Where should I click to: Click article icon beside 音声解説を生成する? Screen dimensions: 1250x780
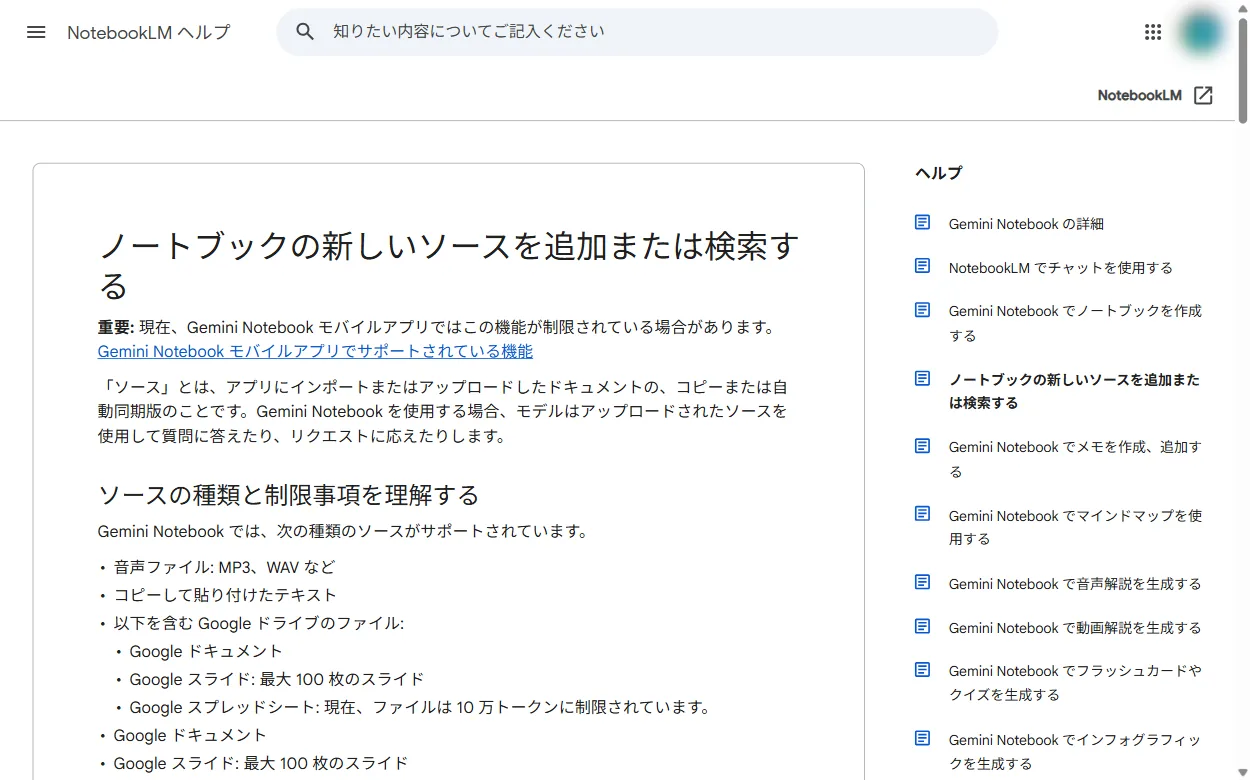pos(923,582)
